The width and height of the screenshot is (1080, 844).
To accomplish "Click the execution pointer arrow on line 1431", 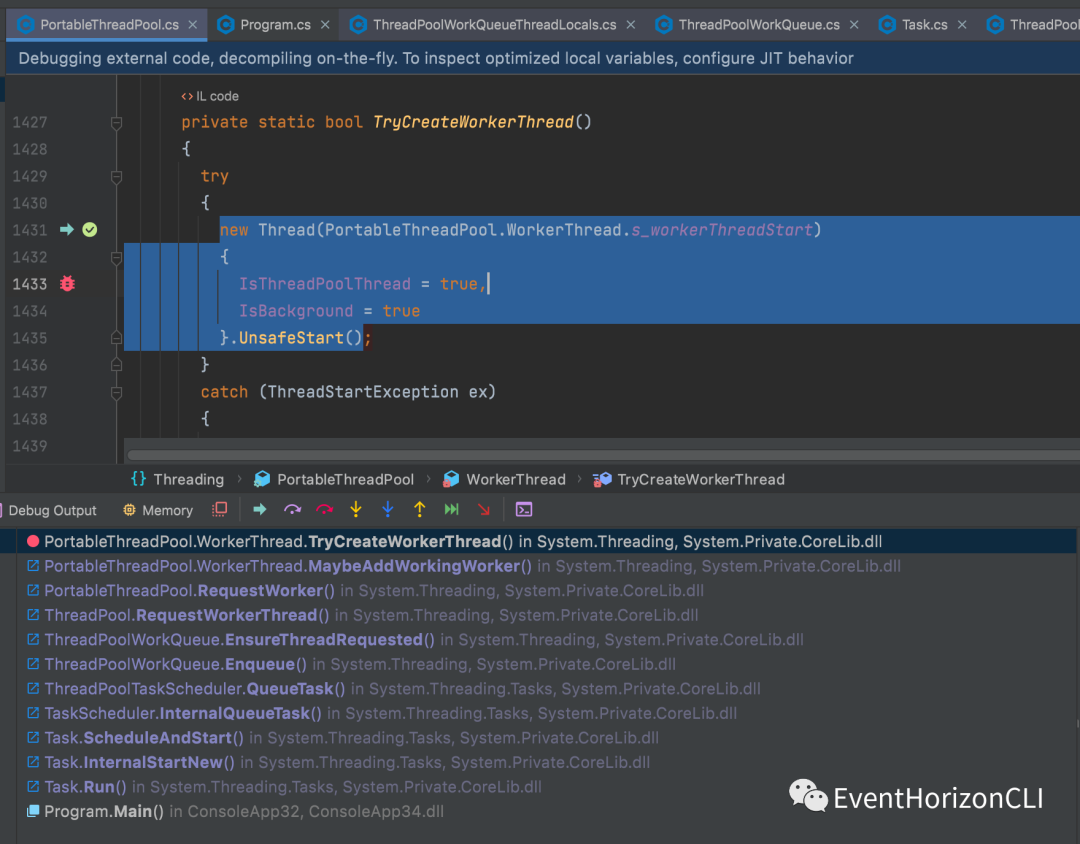I will [67, 229].
